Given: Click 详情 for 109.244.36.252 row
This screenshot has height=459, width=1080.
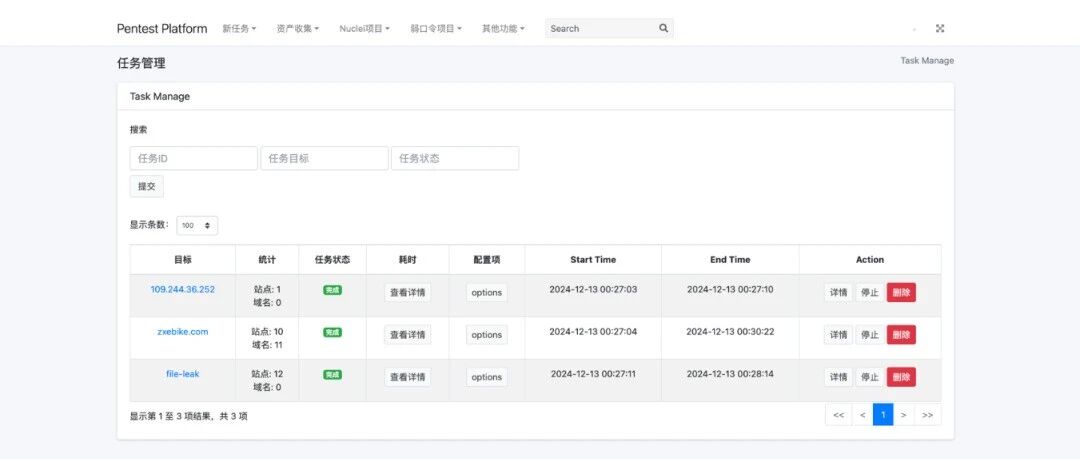Looking at the screenshot, I should point(838,292).
